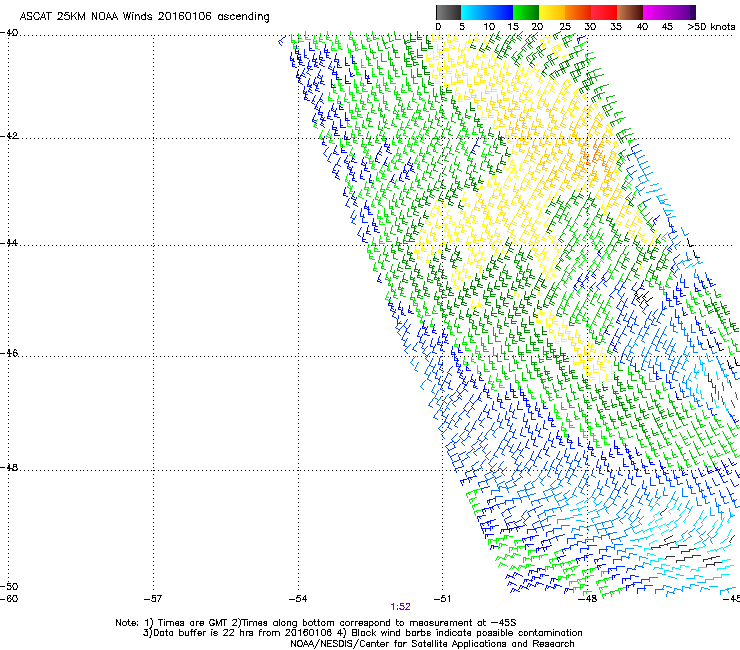Click the legend tick label '35'

pyautogui.click(x=616, y=27)
